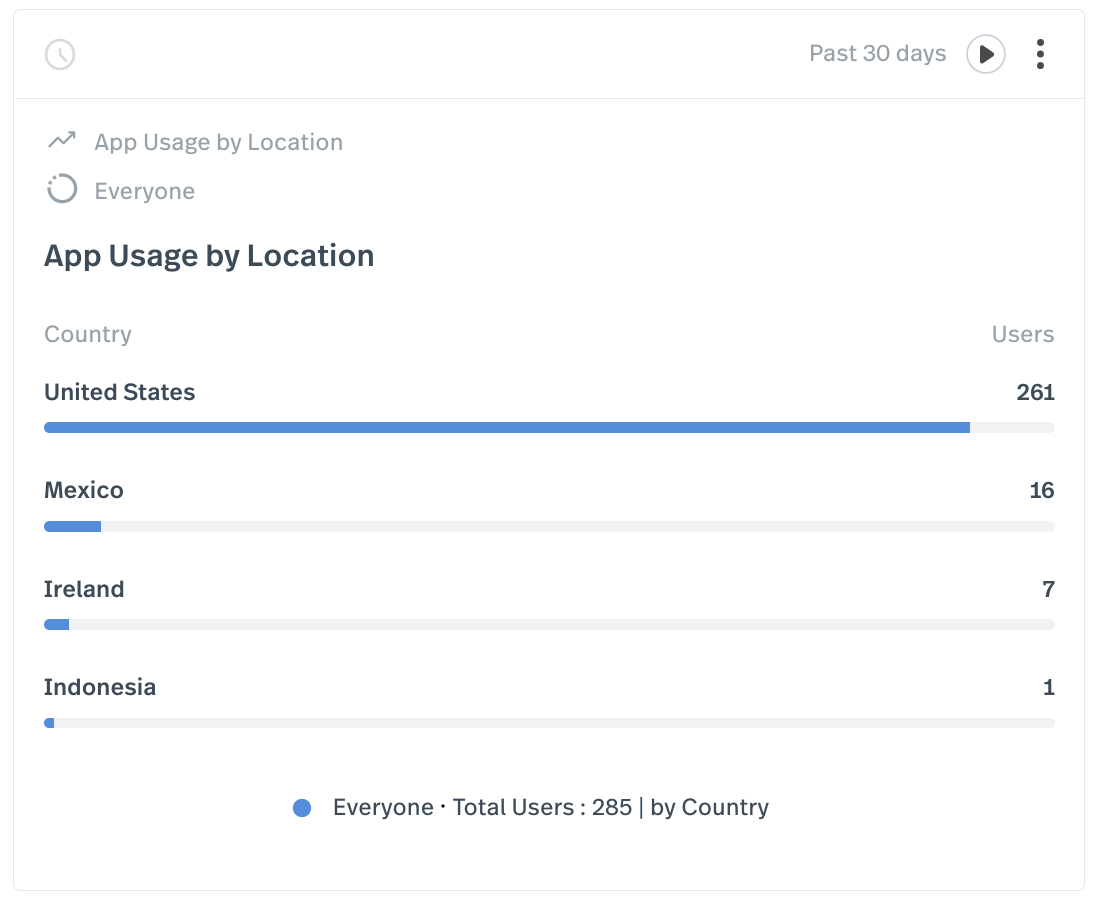
Task: Click the Everyone audience label
Action: tap(144, 190)
